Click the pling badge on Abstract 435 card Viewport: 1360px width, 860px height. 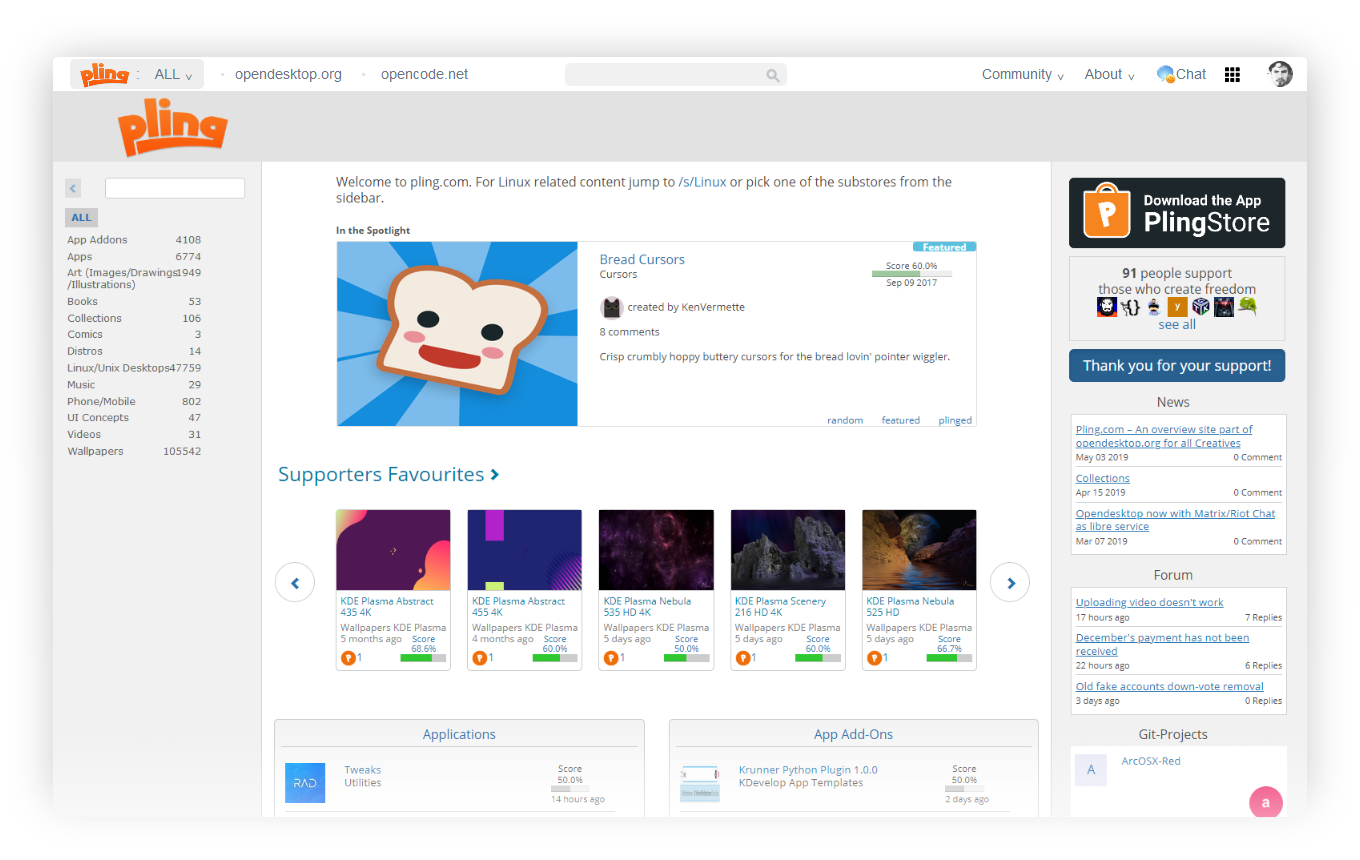(348, 658)
